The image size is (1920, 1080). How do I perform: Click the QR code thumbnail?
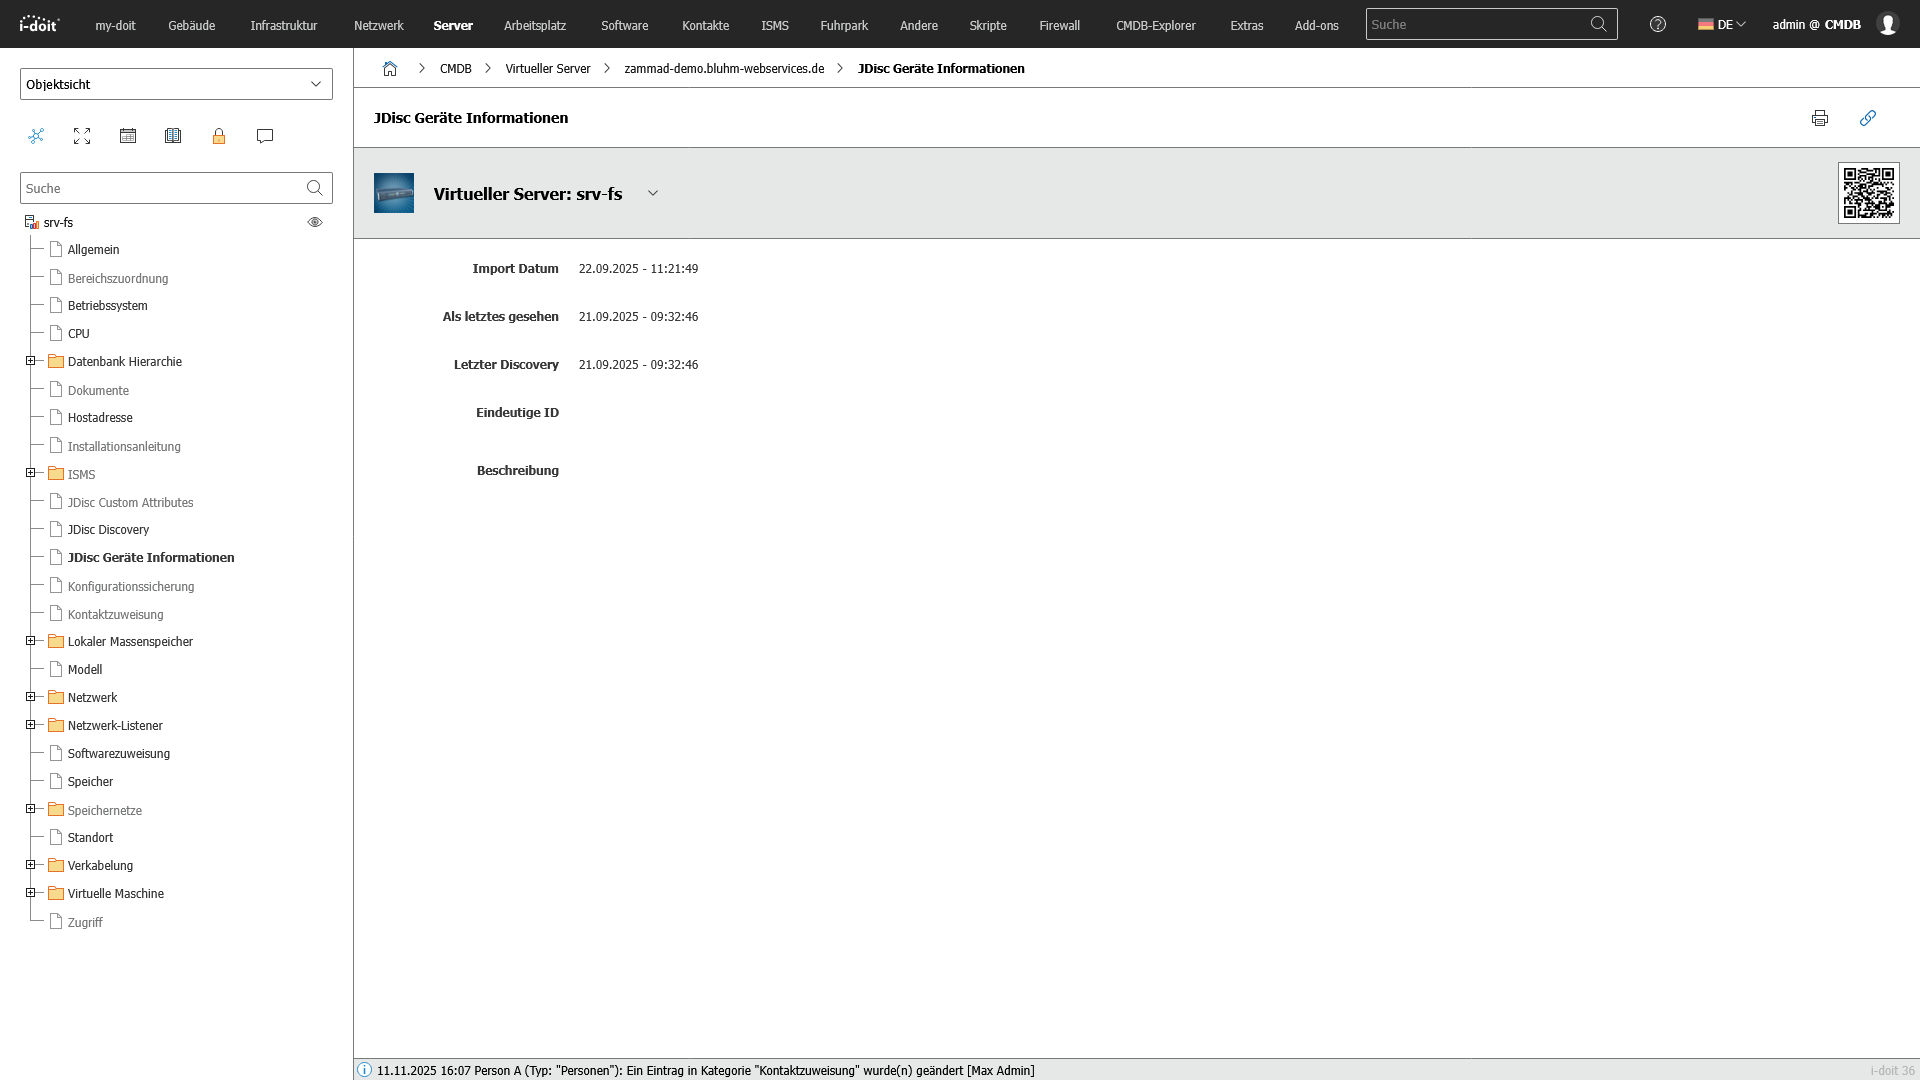(1868, 193)
